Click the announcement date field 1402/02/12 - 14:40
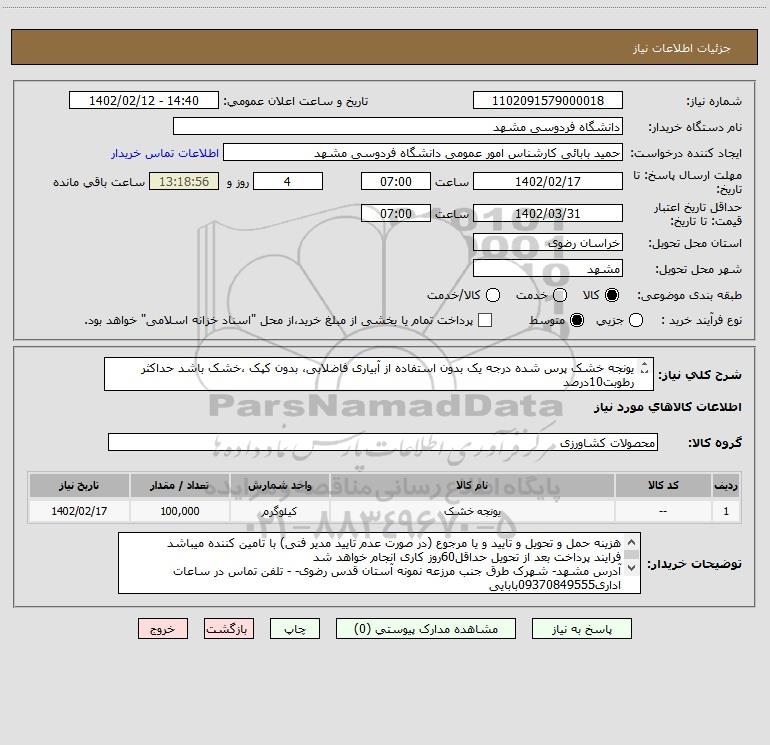Viewport: 770px width, 745px height. click(143, 101)
